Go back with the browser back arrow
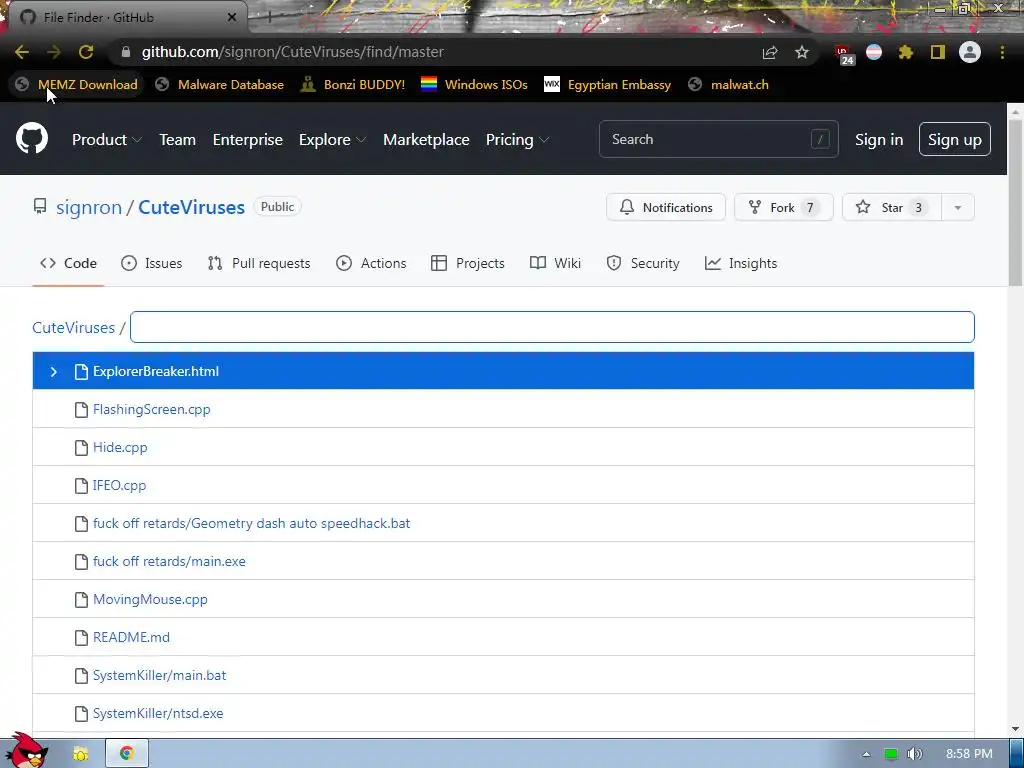 click(22, 52)
